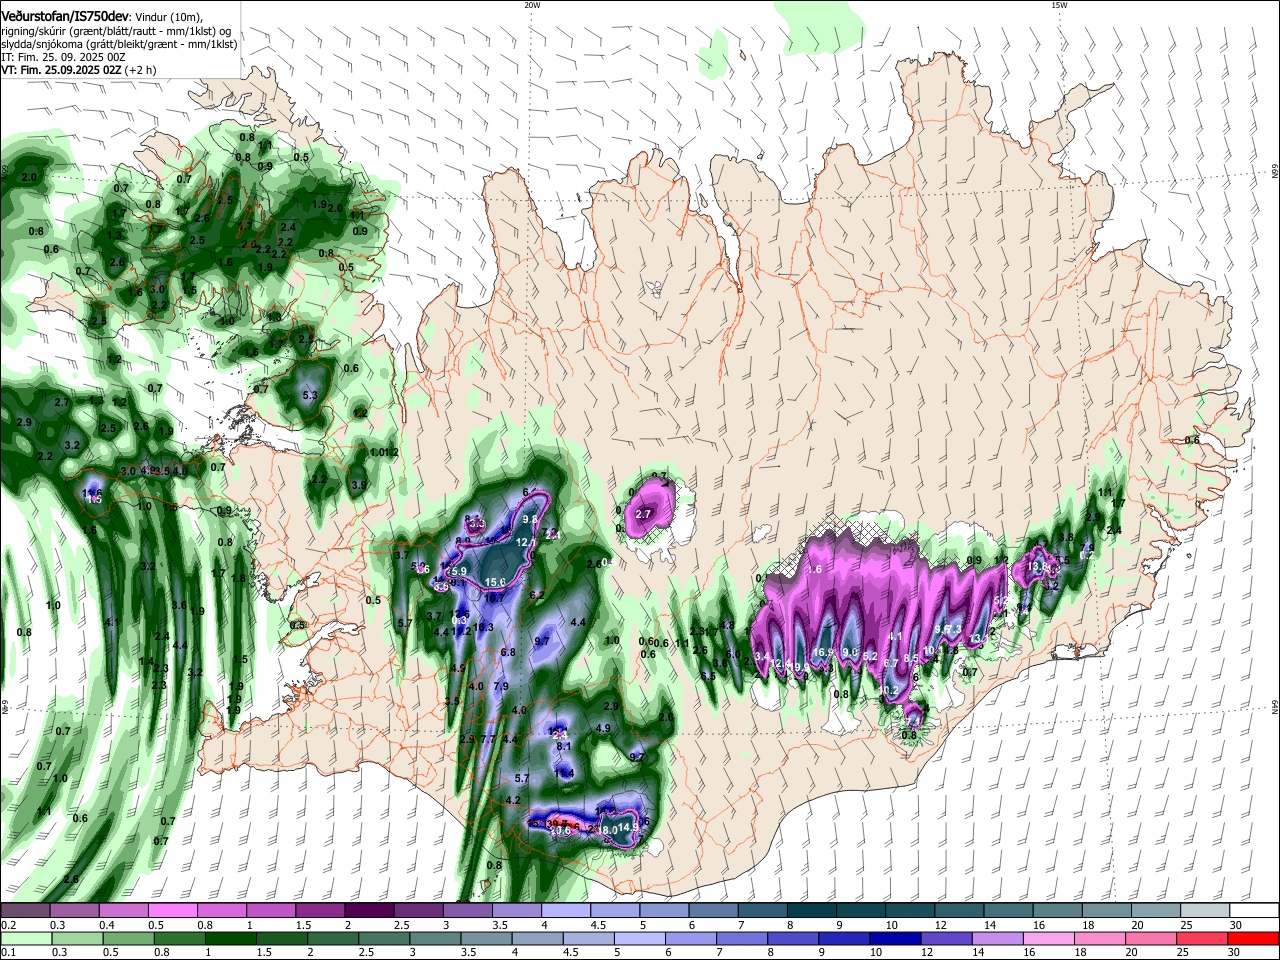Click the '0.2' label in the legend
Viewport: 1280px width, 960px height.
click(8, 925)
